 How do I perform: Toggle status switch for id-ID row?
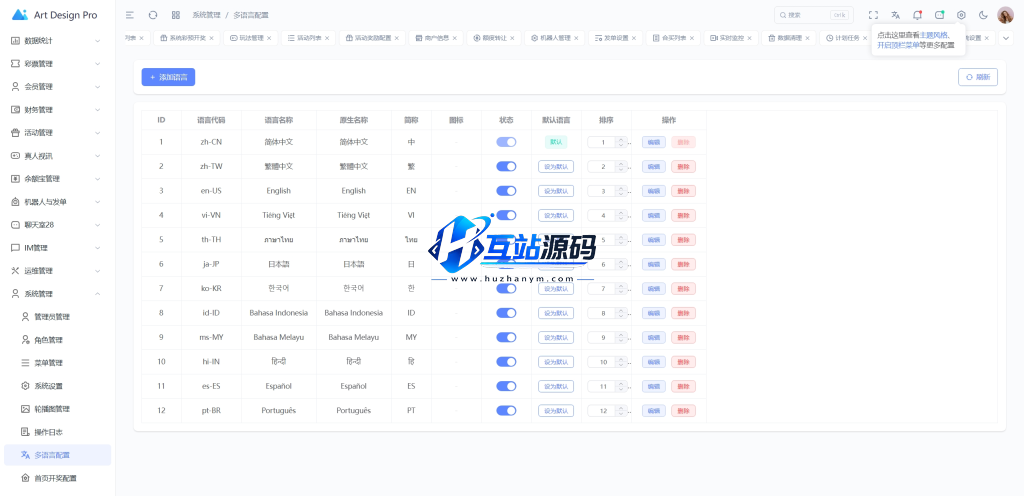(x=506, y=313)
